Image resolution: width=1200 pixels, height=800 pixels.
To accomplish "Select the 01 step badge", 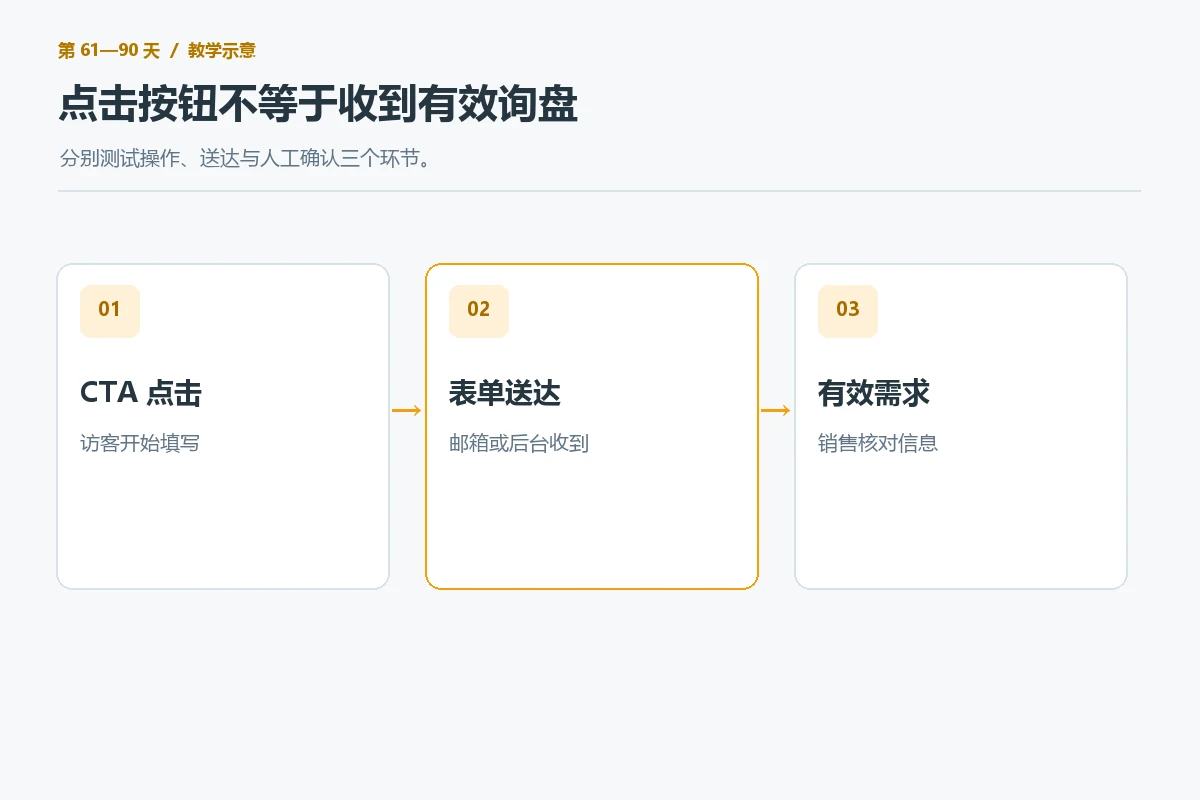I will coord(110,311).
